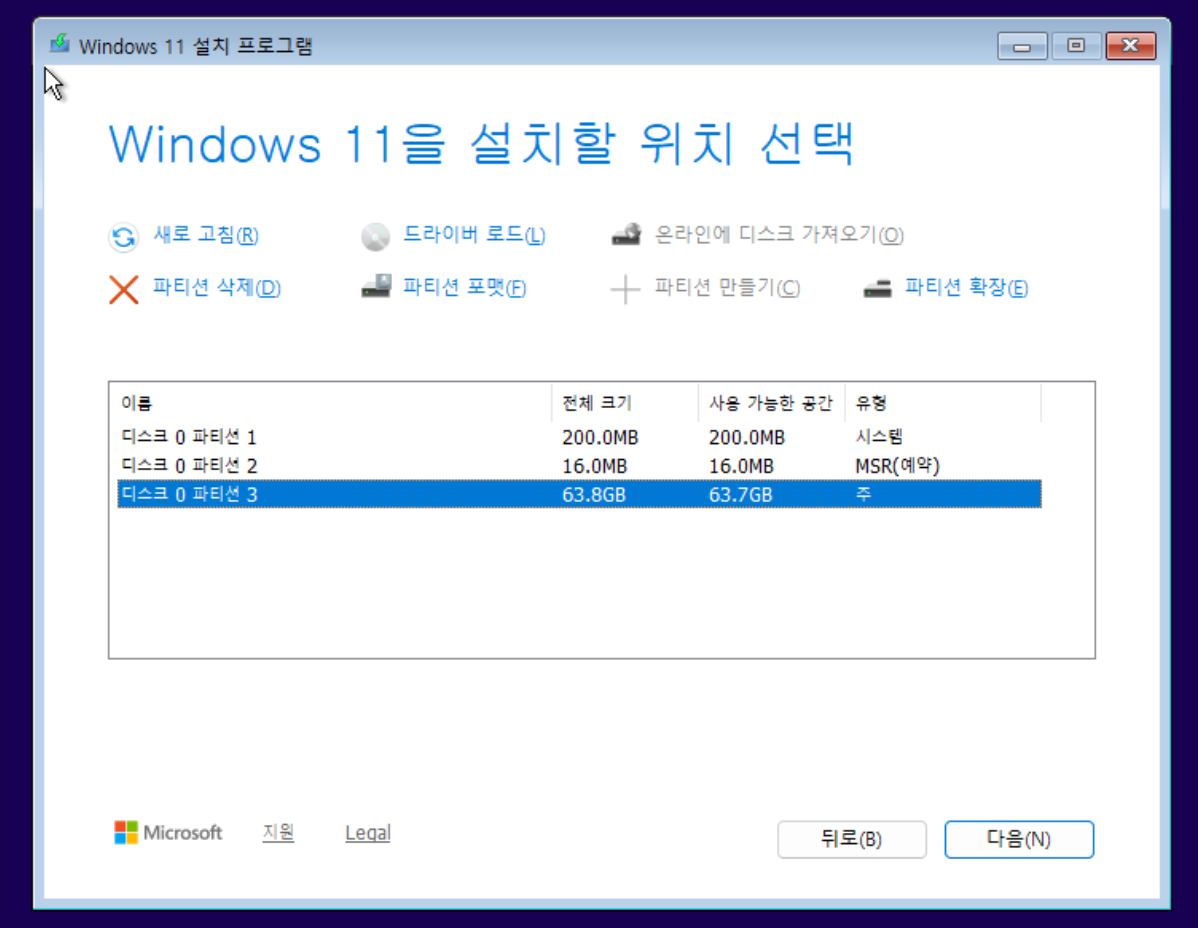Click the 파티션 확장(E) link
The height and width of the screenshot is (928, 1198).
click(x=966, y=287)
